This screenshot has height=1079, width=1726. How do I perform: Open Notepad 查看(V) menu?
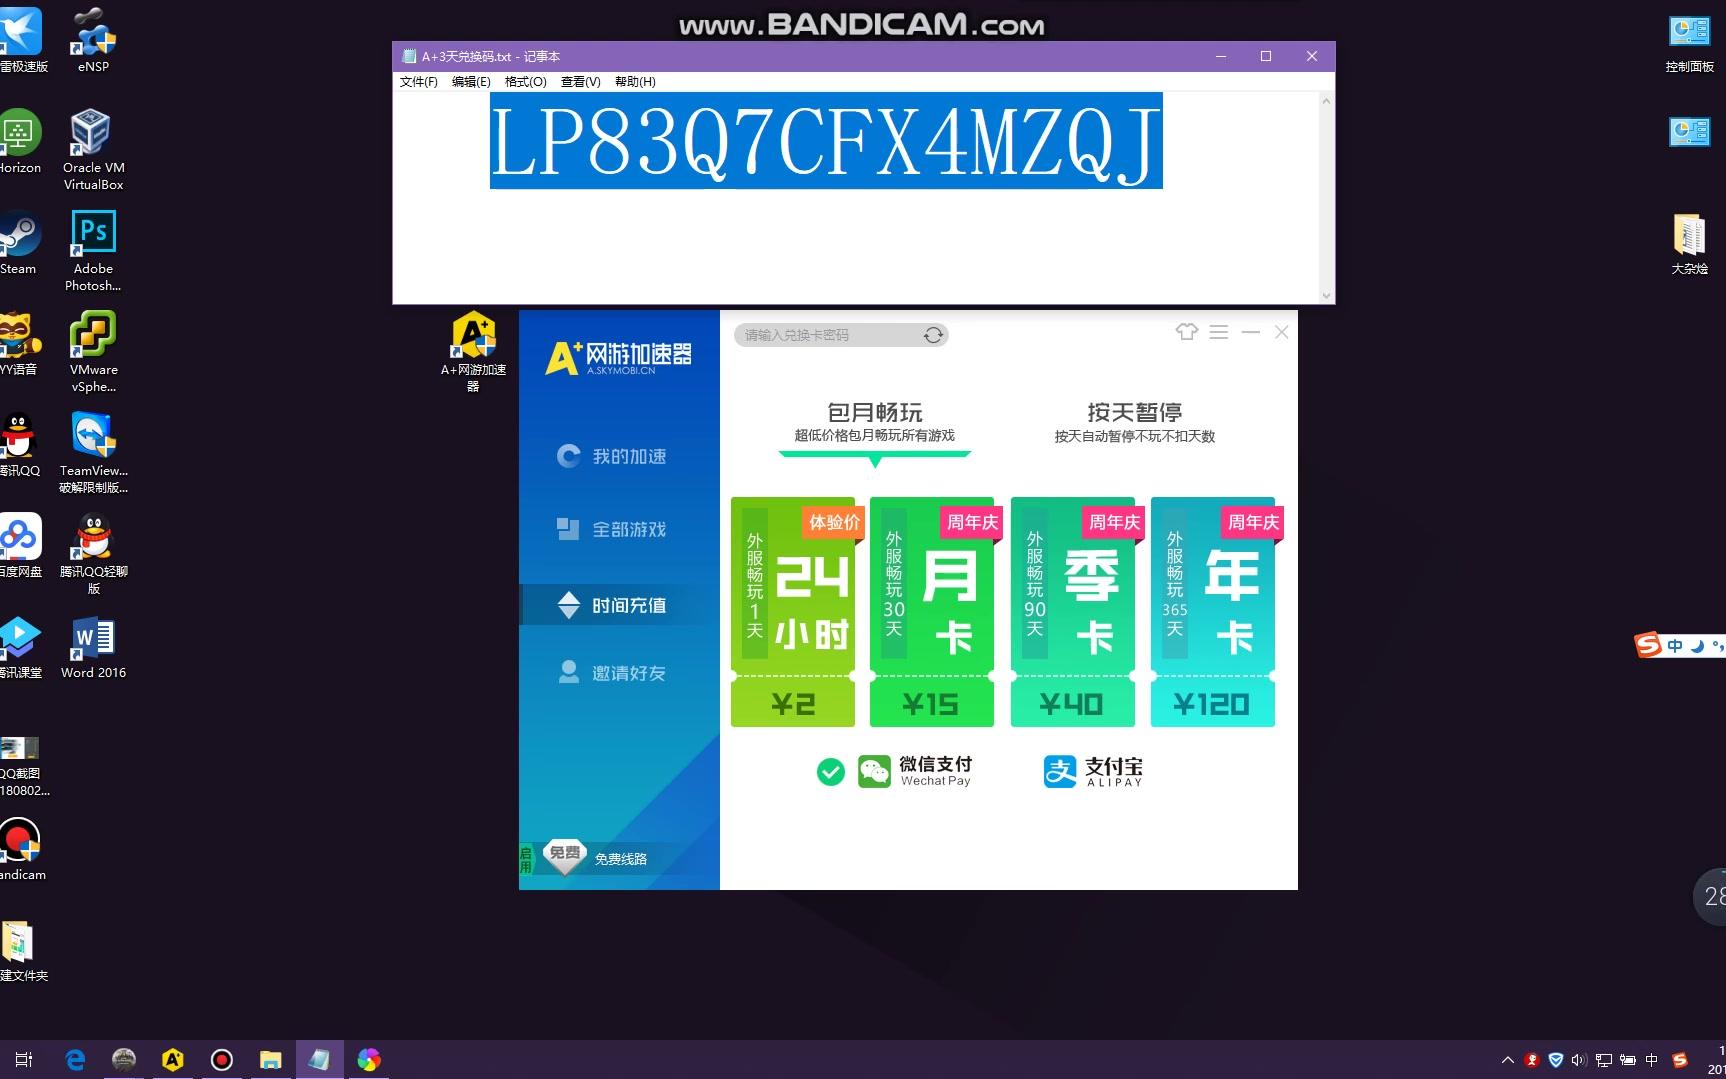pos(580,82)
